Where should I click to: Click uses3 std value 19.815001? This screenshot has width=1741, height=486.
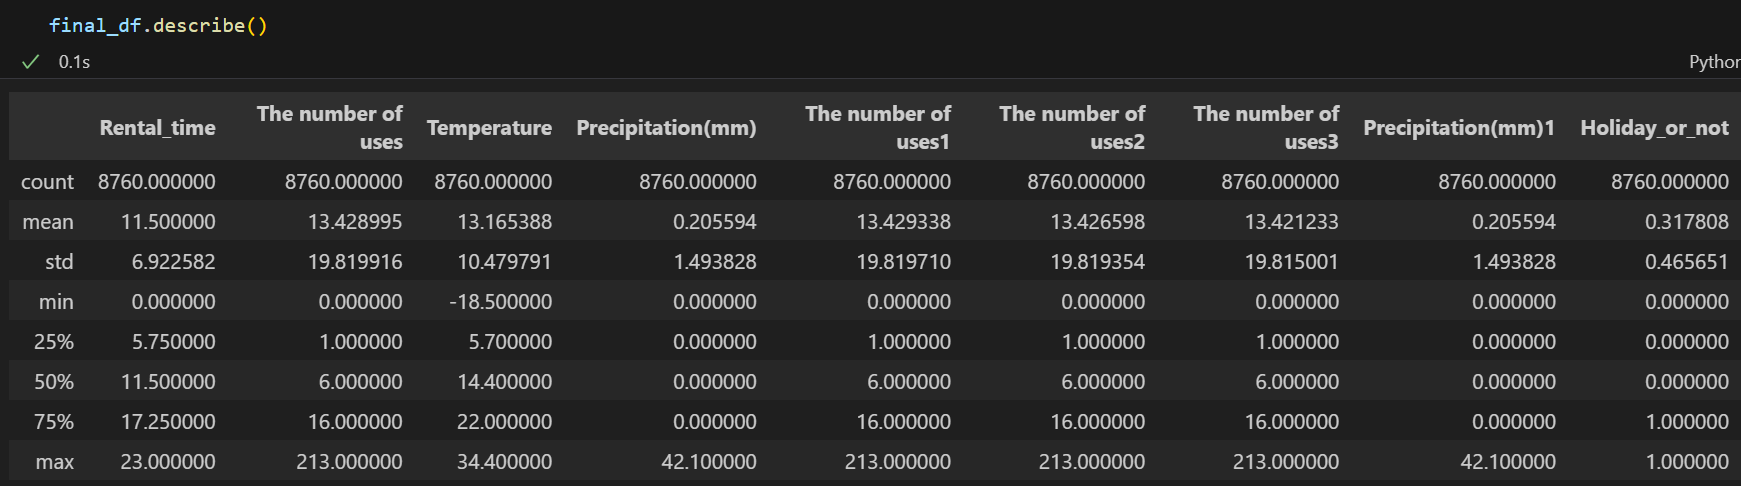pos(1291,262)
